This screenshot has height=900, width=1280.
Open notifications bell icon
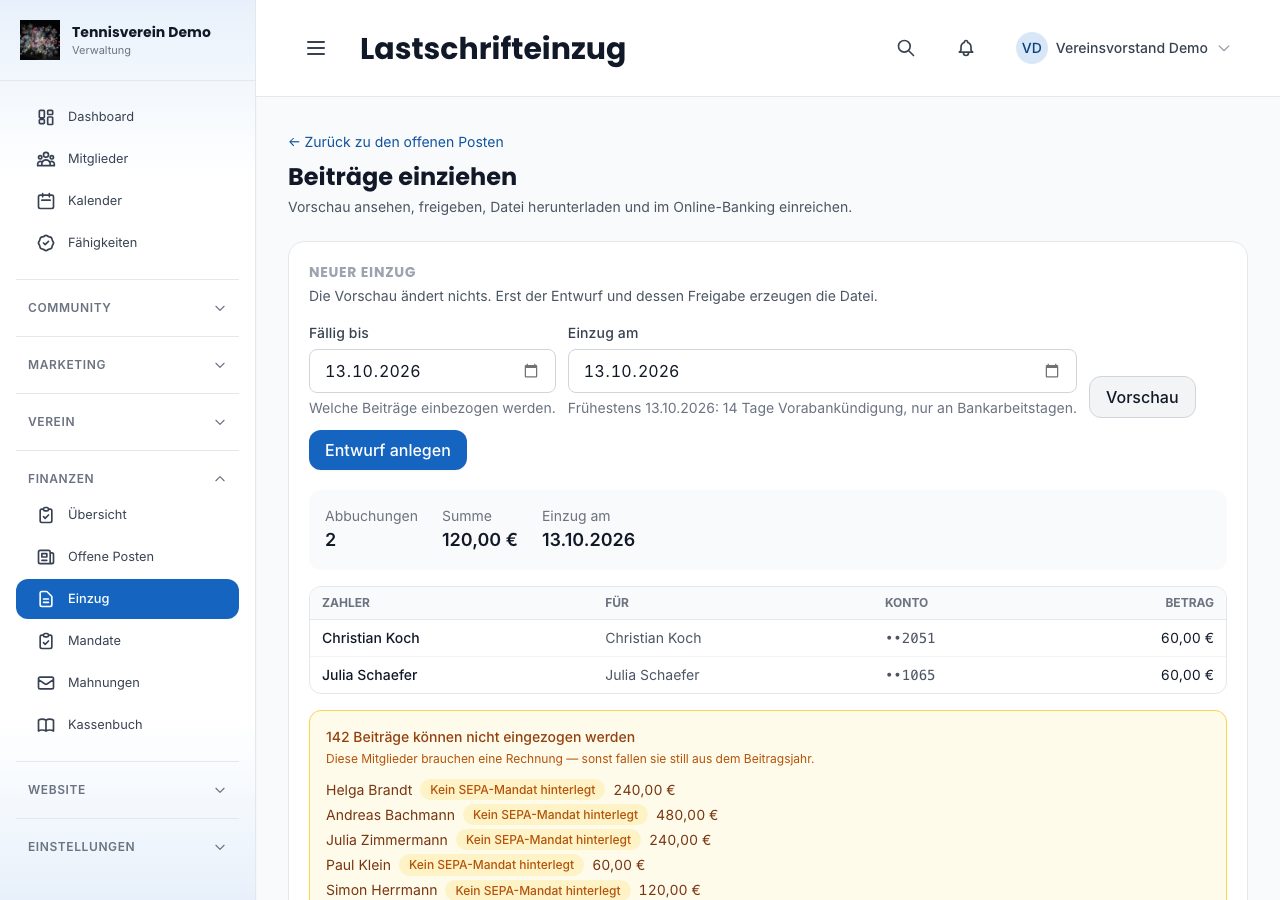coord(966,48)
